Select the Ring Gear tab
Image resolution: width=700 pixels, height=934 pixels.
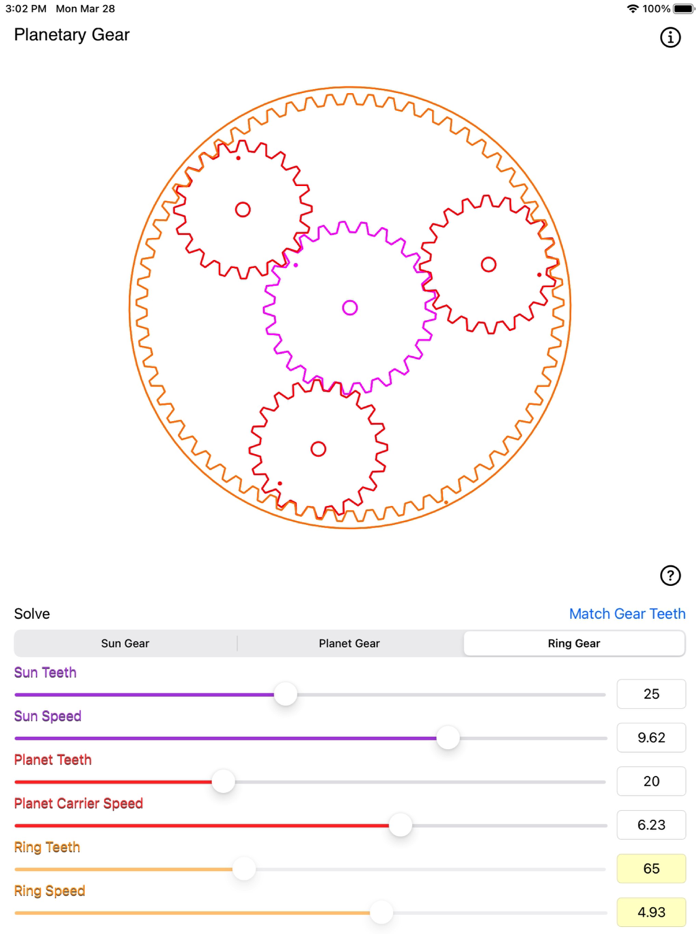pos(574,643)
